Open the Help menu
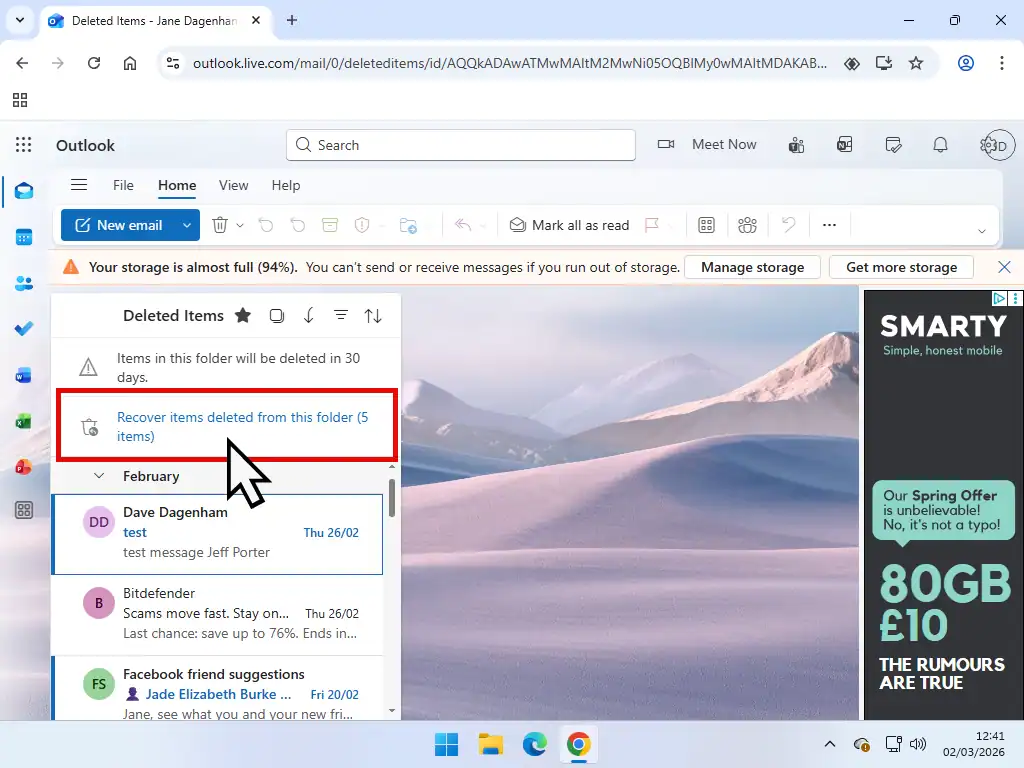 pyautogui.click(x=286, y=185)
